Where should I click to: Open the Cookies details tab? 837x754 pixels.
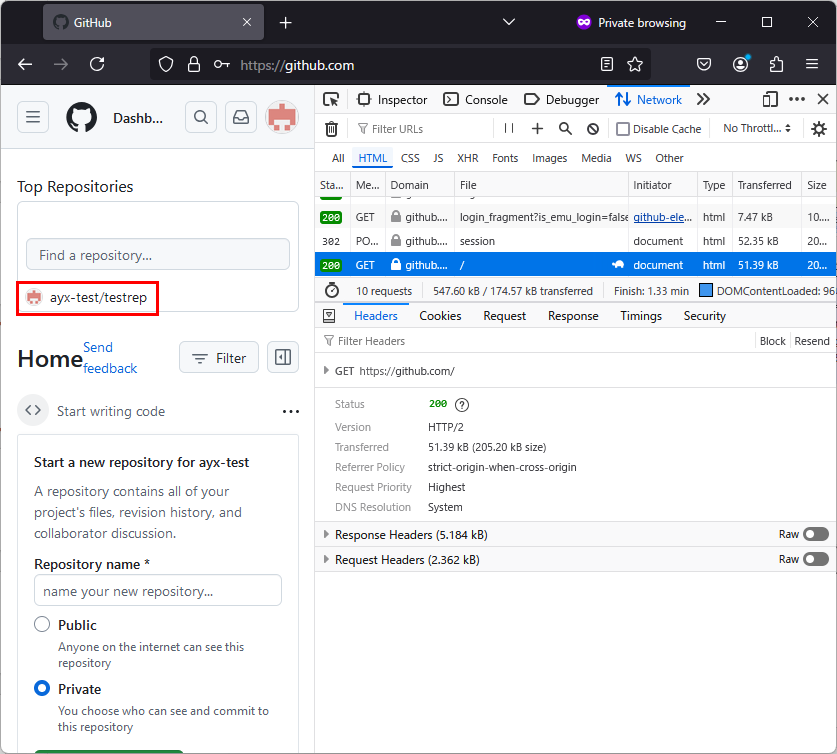click(x=440, y=316)
